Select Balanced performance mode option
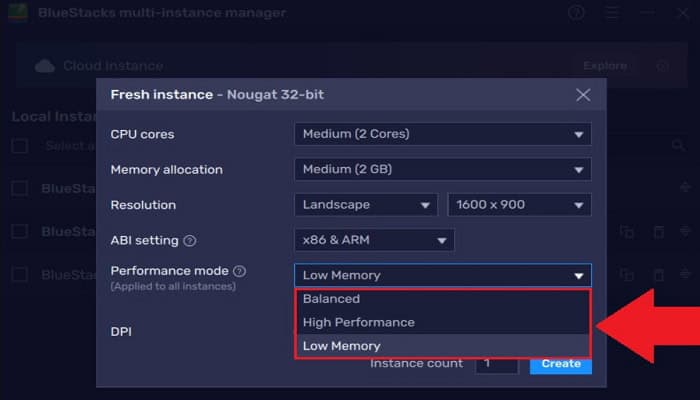This screenshot has height=400, width=700. click(x=443, y=299)
